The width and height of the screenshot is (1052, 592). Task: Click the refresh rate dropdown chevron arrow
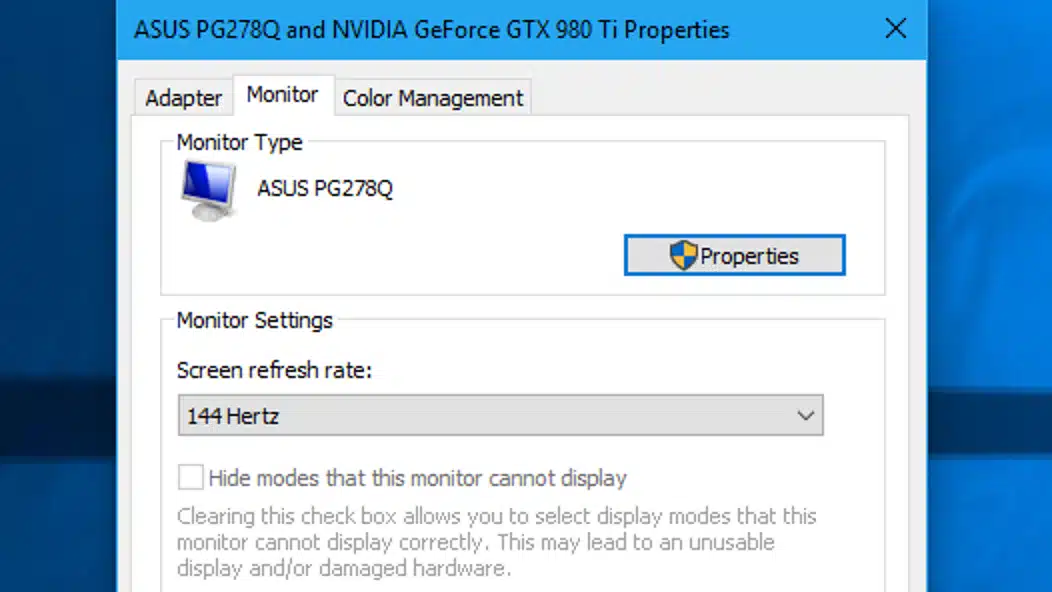(x=805, y=416)
